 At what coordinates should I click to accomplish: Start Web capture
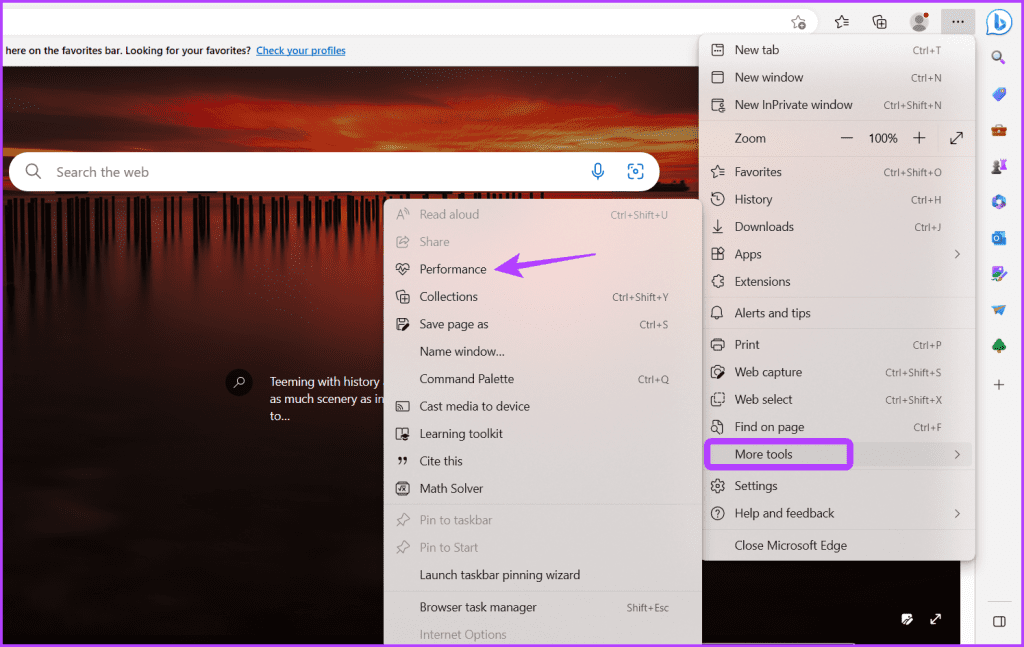[838, 371]
